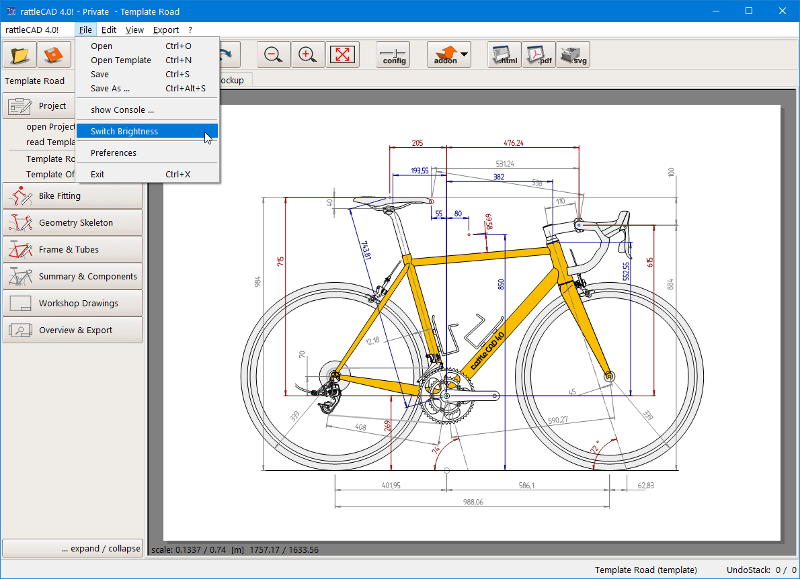Viewport: 800px width, 579px height.
Task: Expand the Bike Fitting section
Action: (x=73, y=196)
